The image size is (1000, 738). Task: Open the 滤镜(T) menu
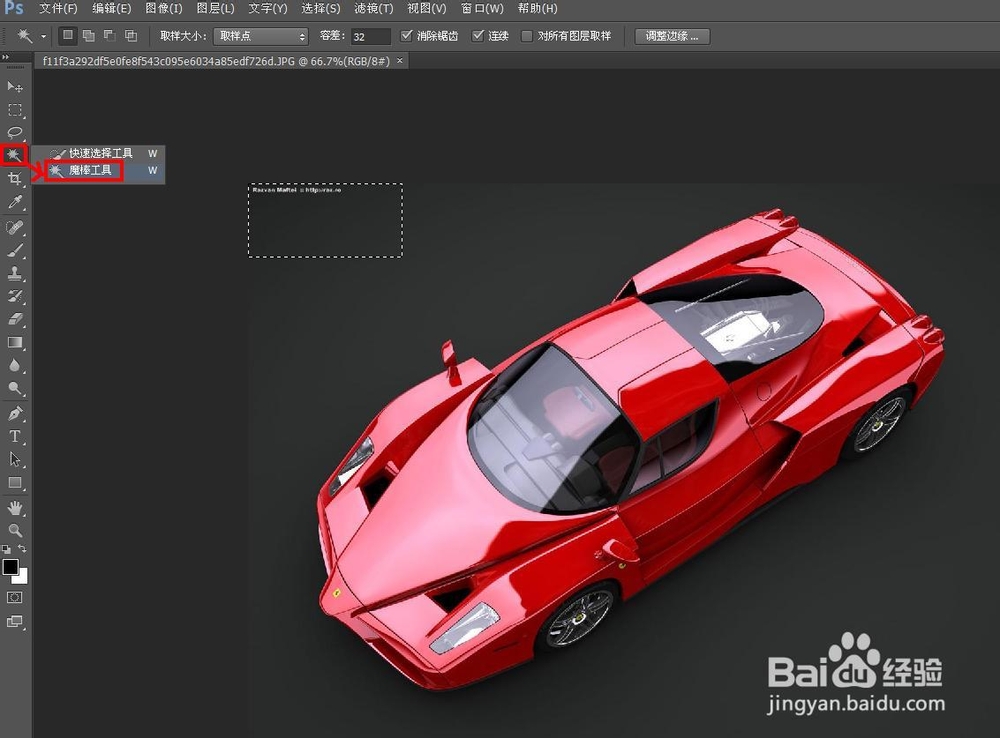[374, 9]
